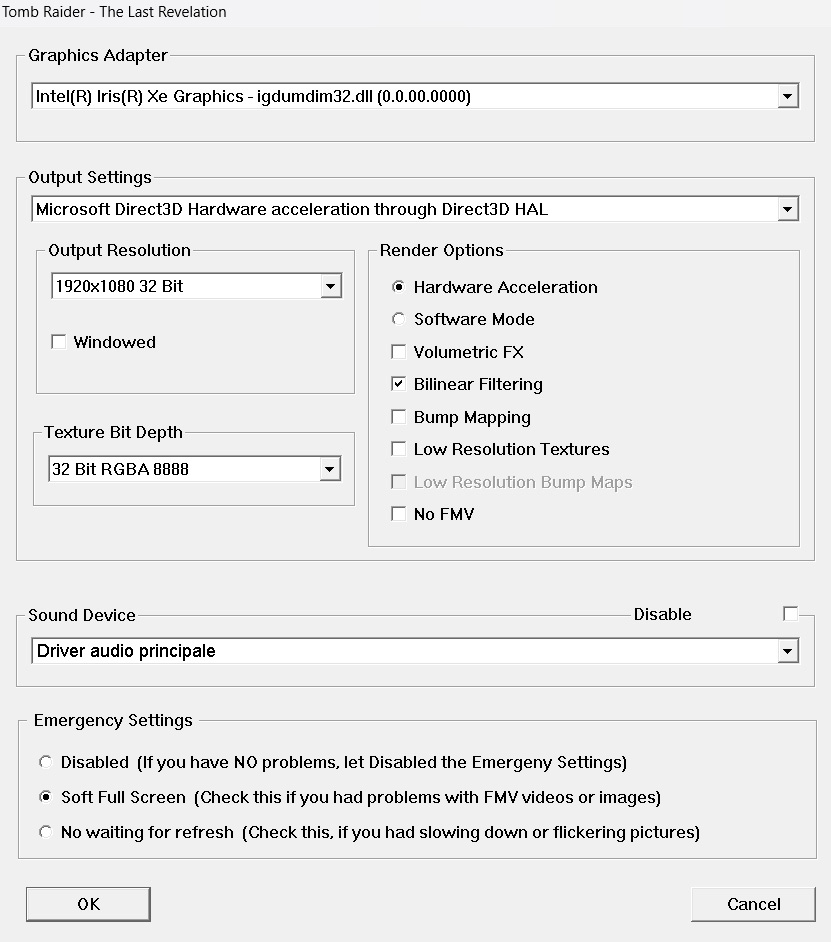The width and height of the screenshot is (831, 942).
Task: Open the Texture Bit Depth dropdown
Action: tap(329, 469)
